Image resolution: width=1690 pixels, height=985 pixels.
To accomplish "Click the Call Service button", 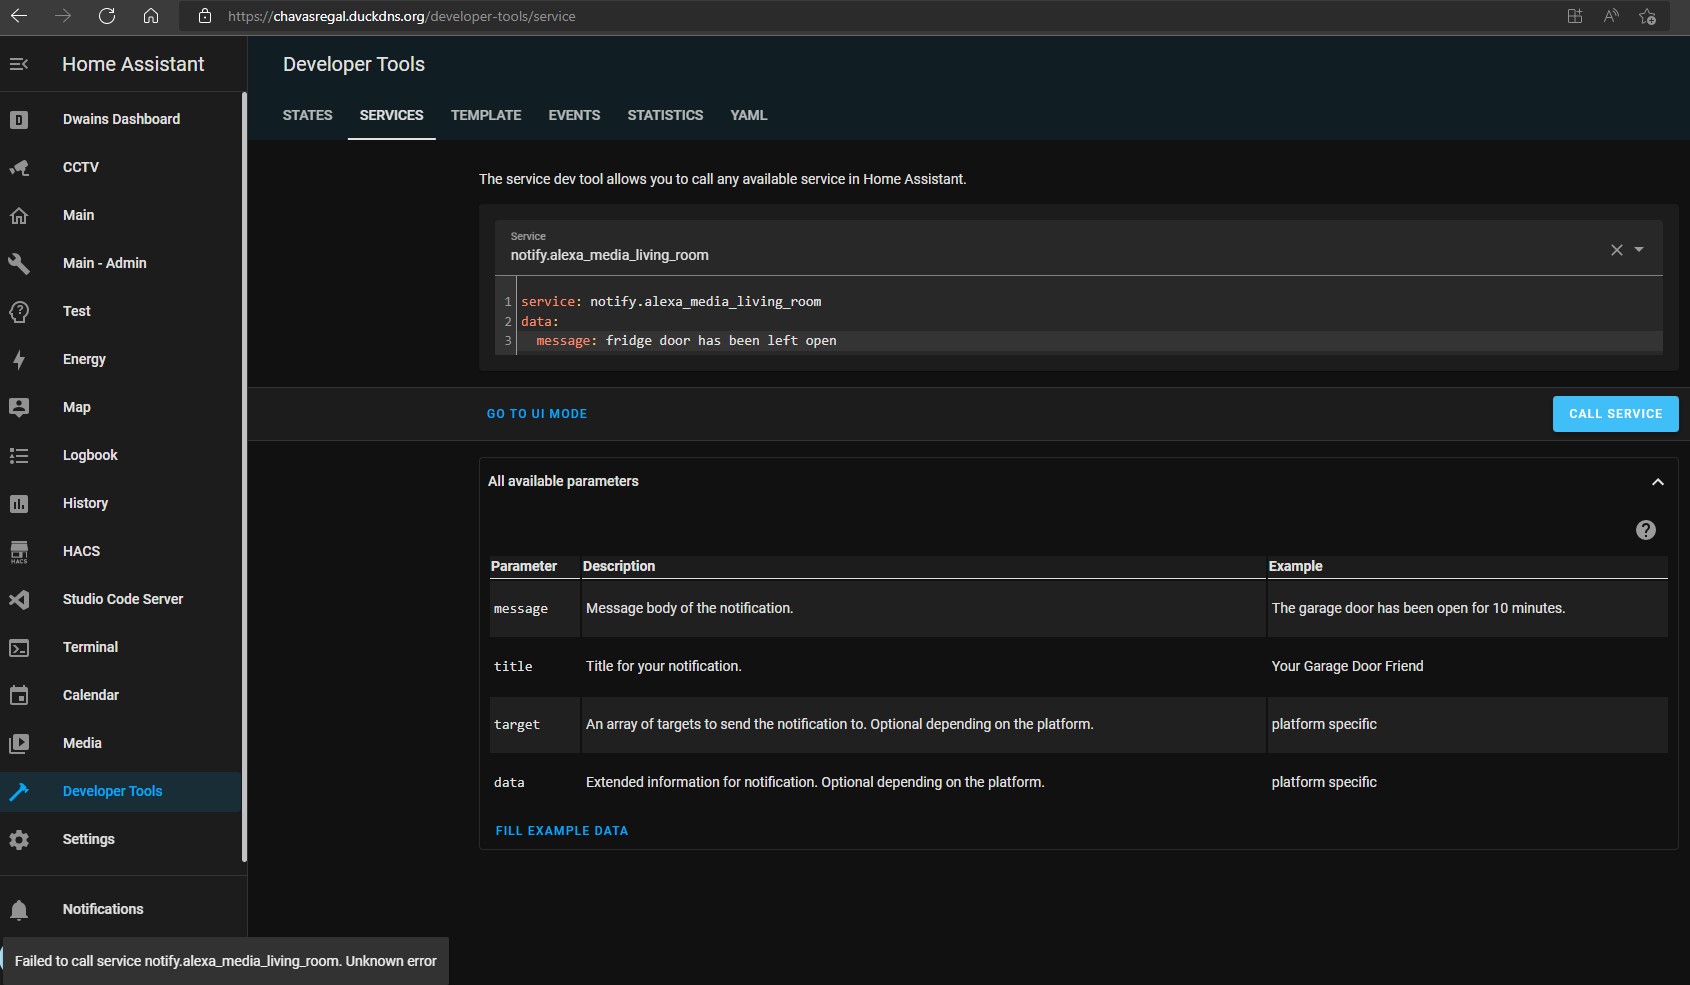I will click(x=1615, y=414).
